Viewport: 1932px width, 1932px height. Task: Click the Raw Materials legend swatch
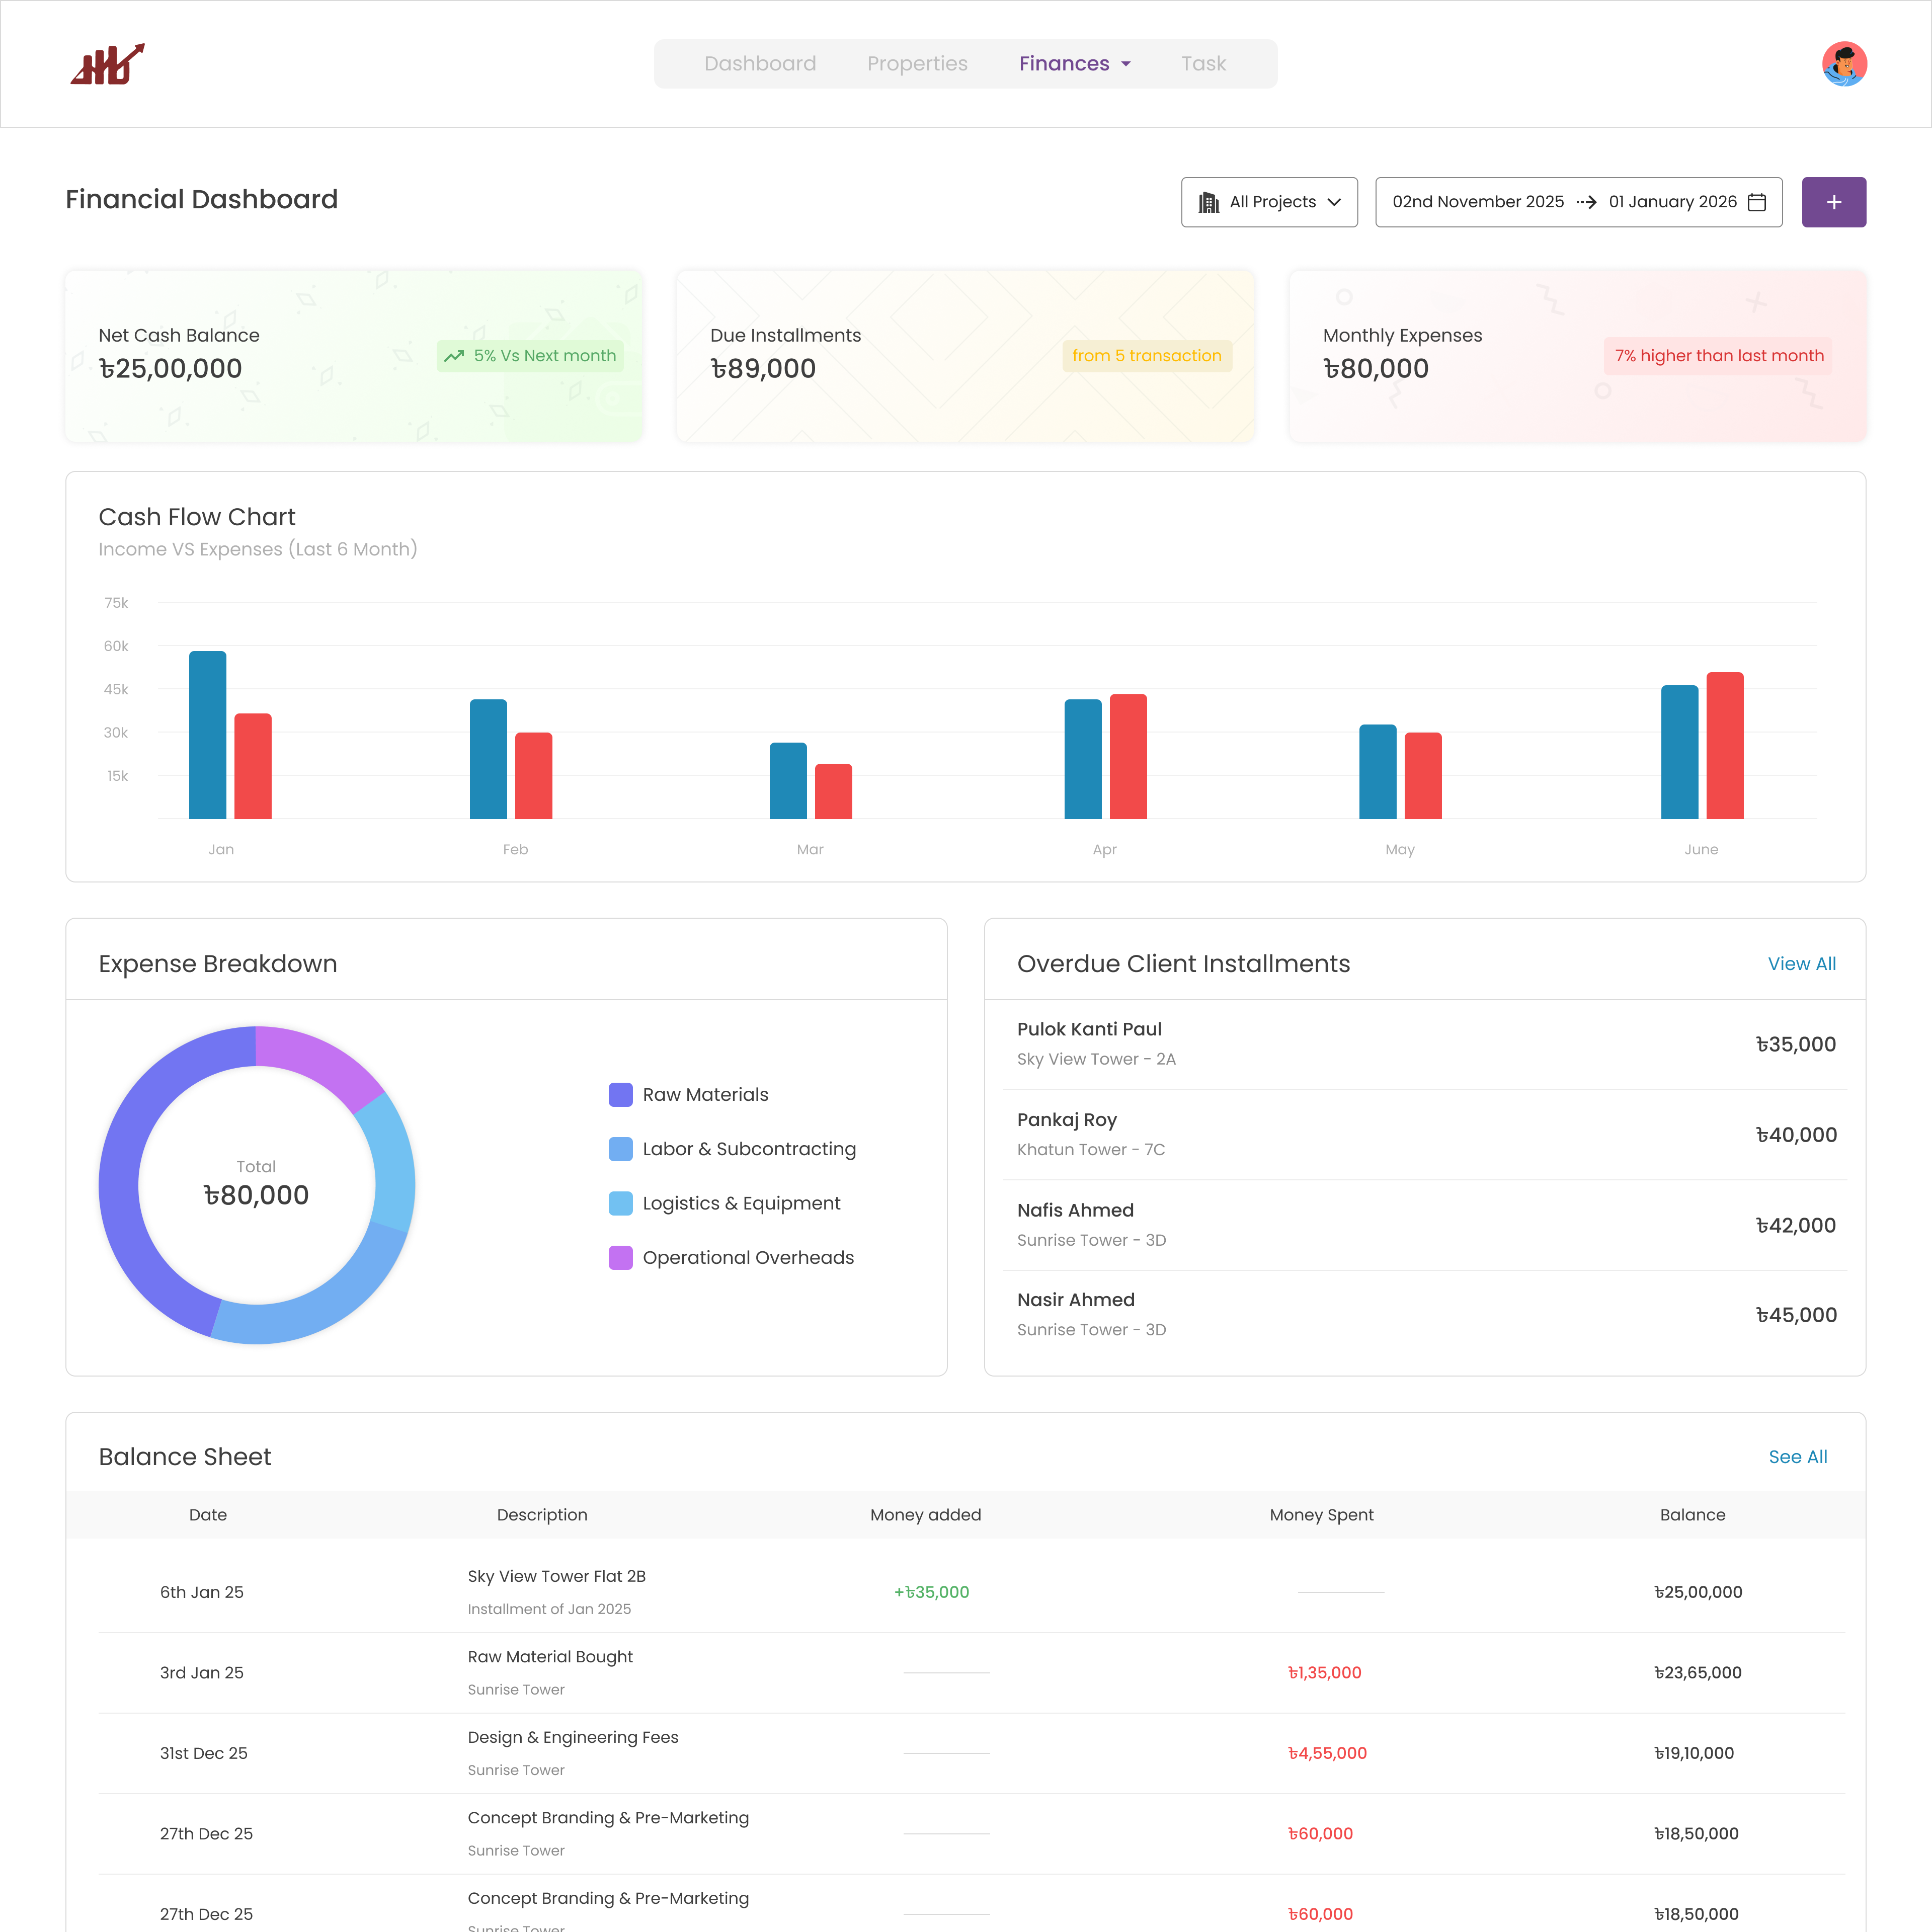pos(620,1095)
